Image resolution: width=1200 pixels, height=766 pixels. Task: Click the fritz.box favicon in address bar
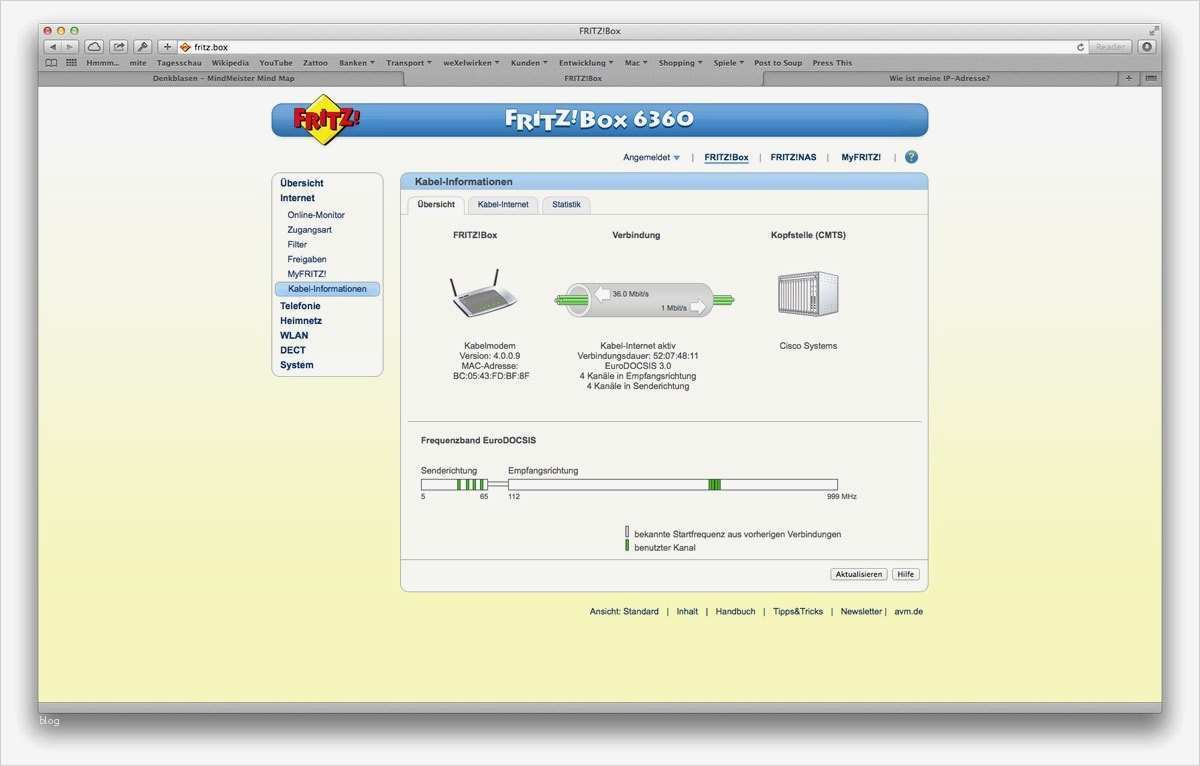[185, 47]
